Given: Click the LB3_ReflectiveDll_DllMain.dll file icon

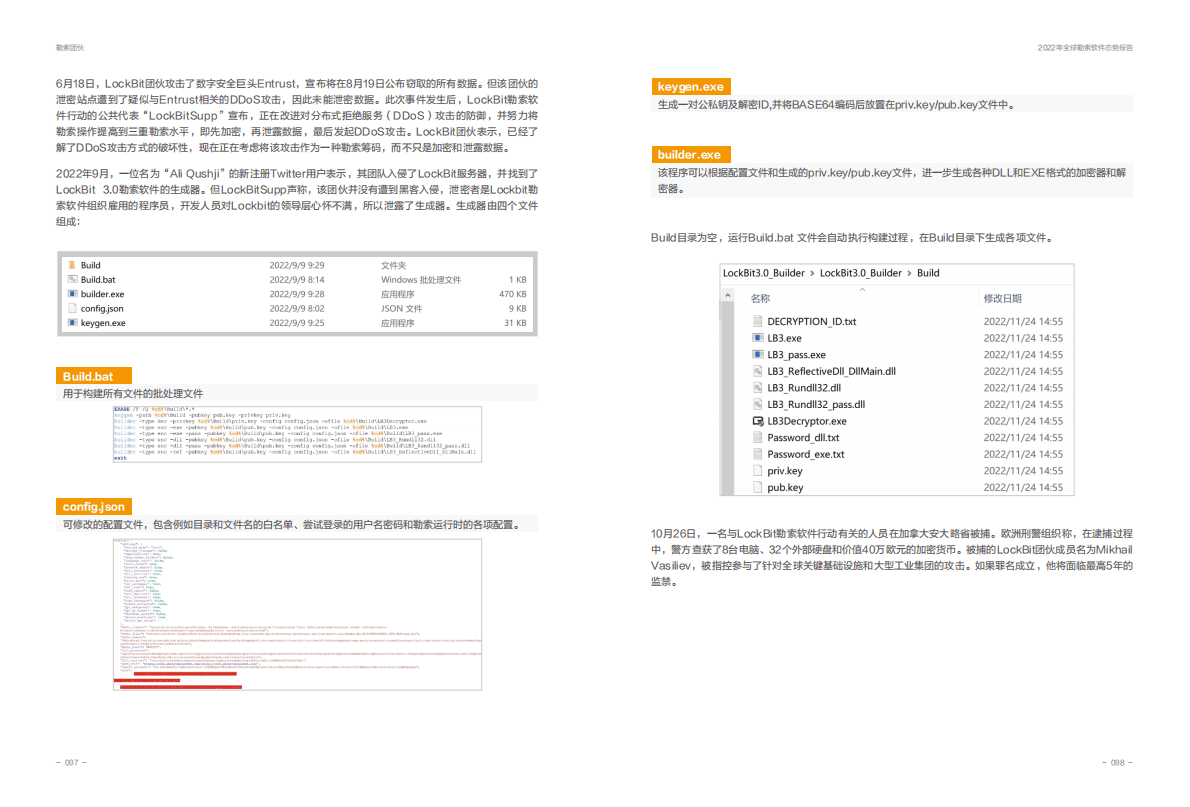Looking at the screenshot, I should [758, 371].
